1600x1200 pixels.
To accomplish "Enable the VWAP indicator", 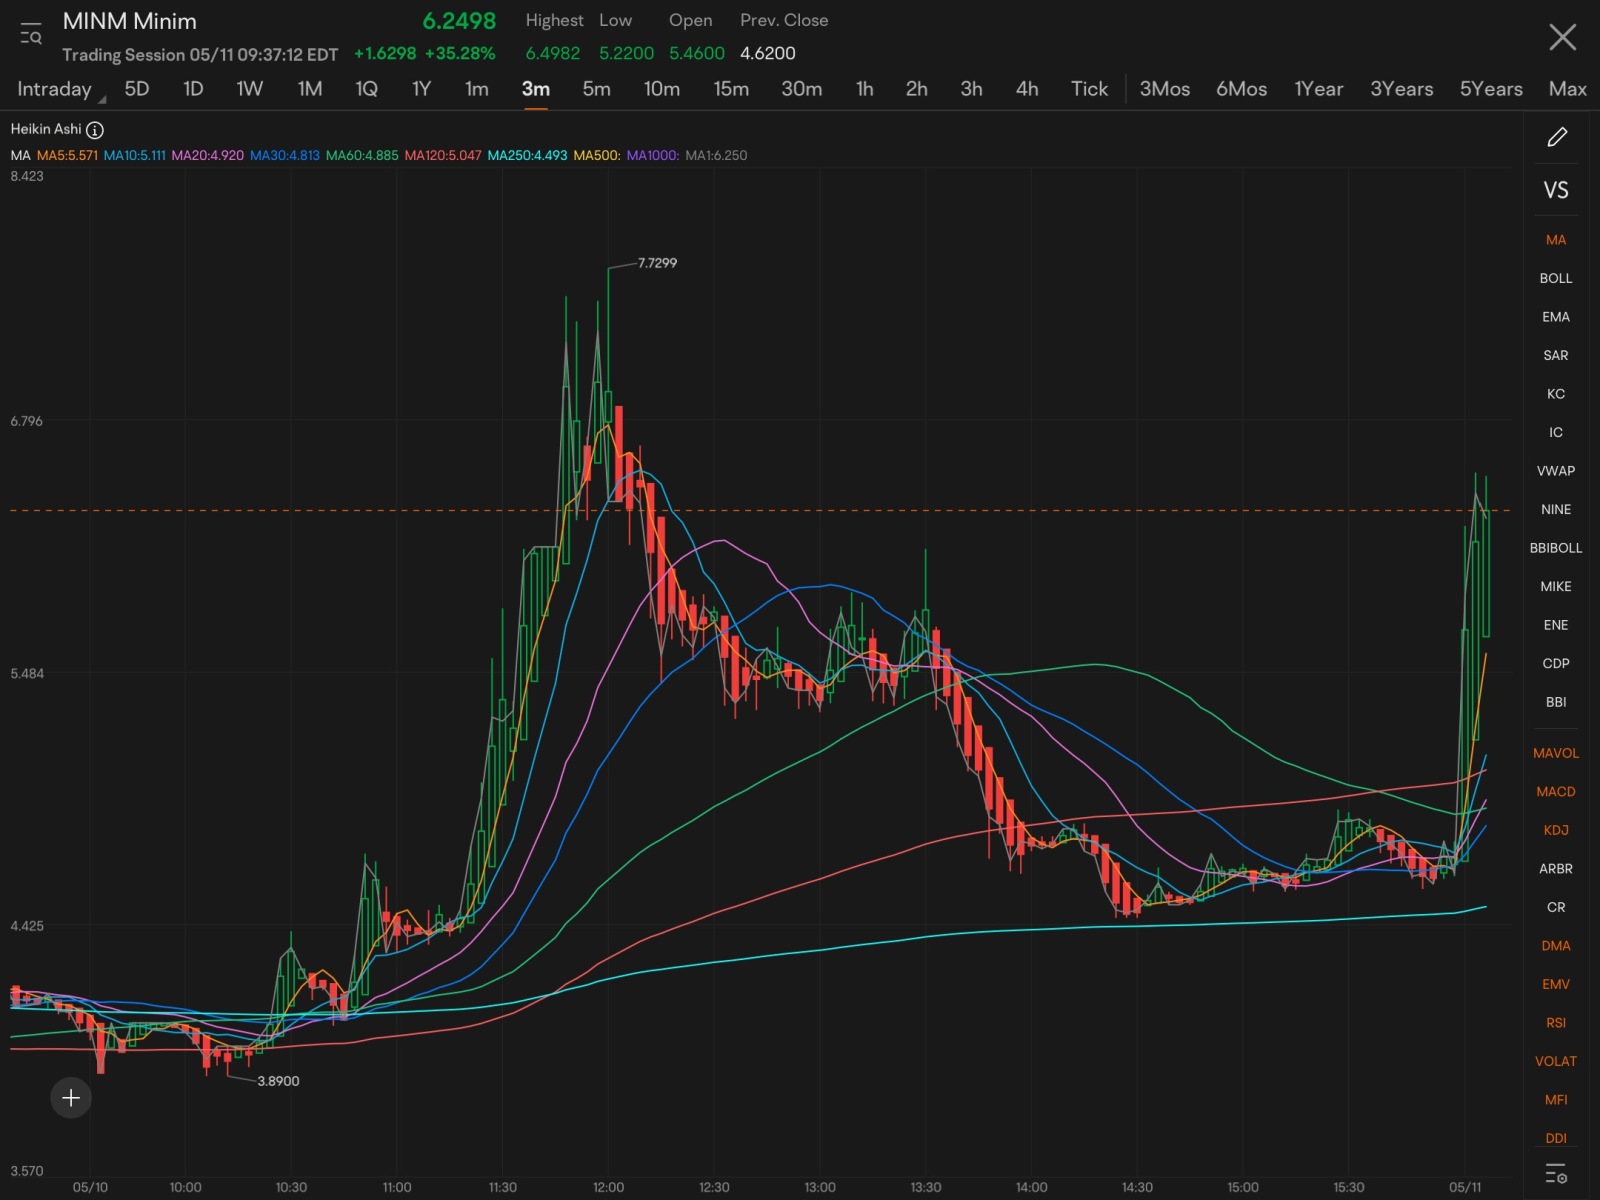I will coord(1556,471).
